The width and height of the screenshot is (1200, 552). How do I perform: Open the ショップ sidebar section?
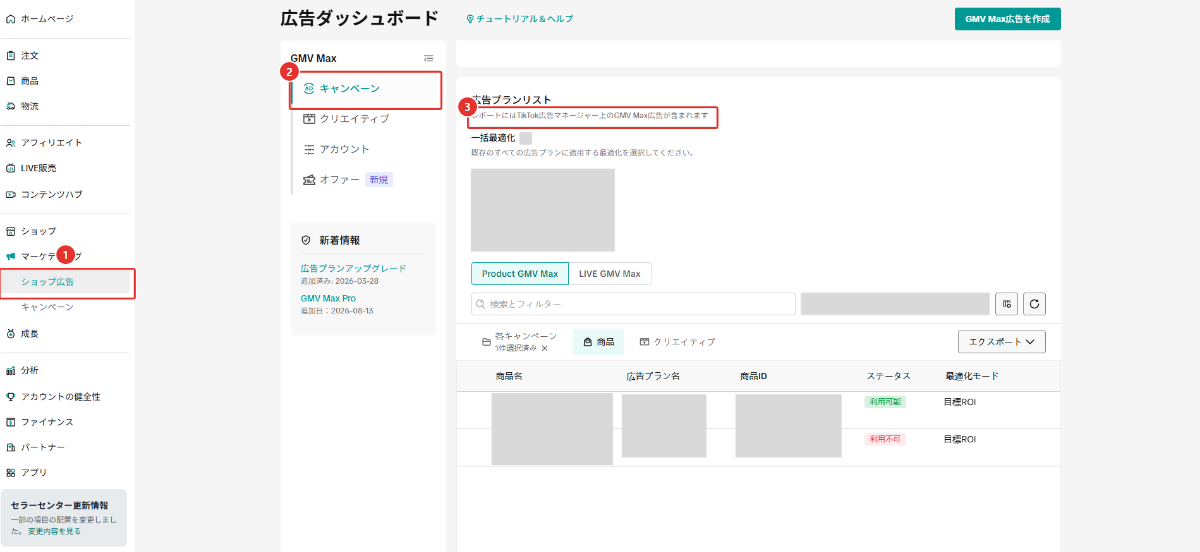[x=38, y=231]
